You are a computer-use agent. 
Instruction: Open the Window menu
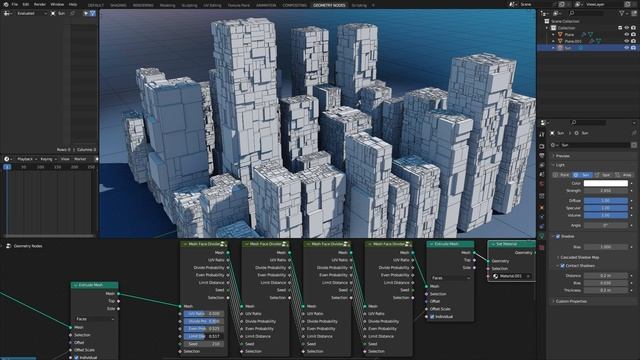click(x=57, y=4)
